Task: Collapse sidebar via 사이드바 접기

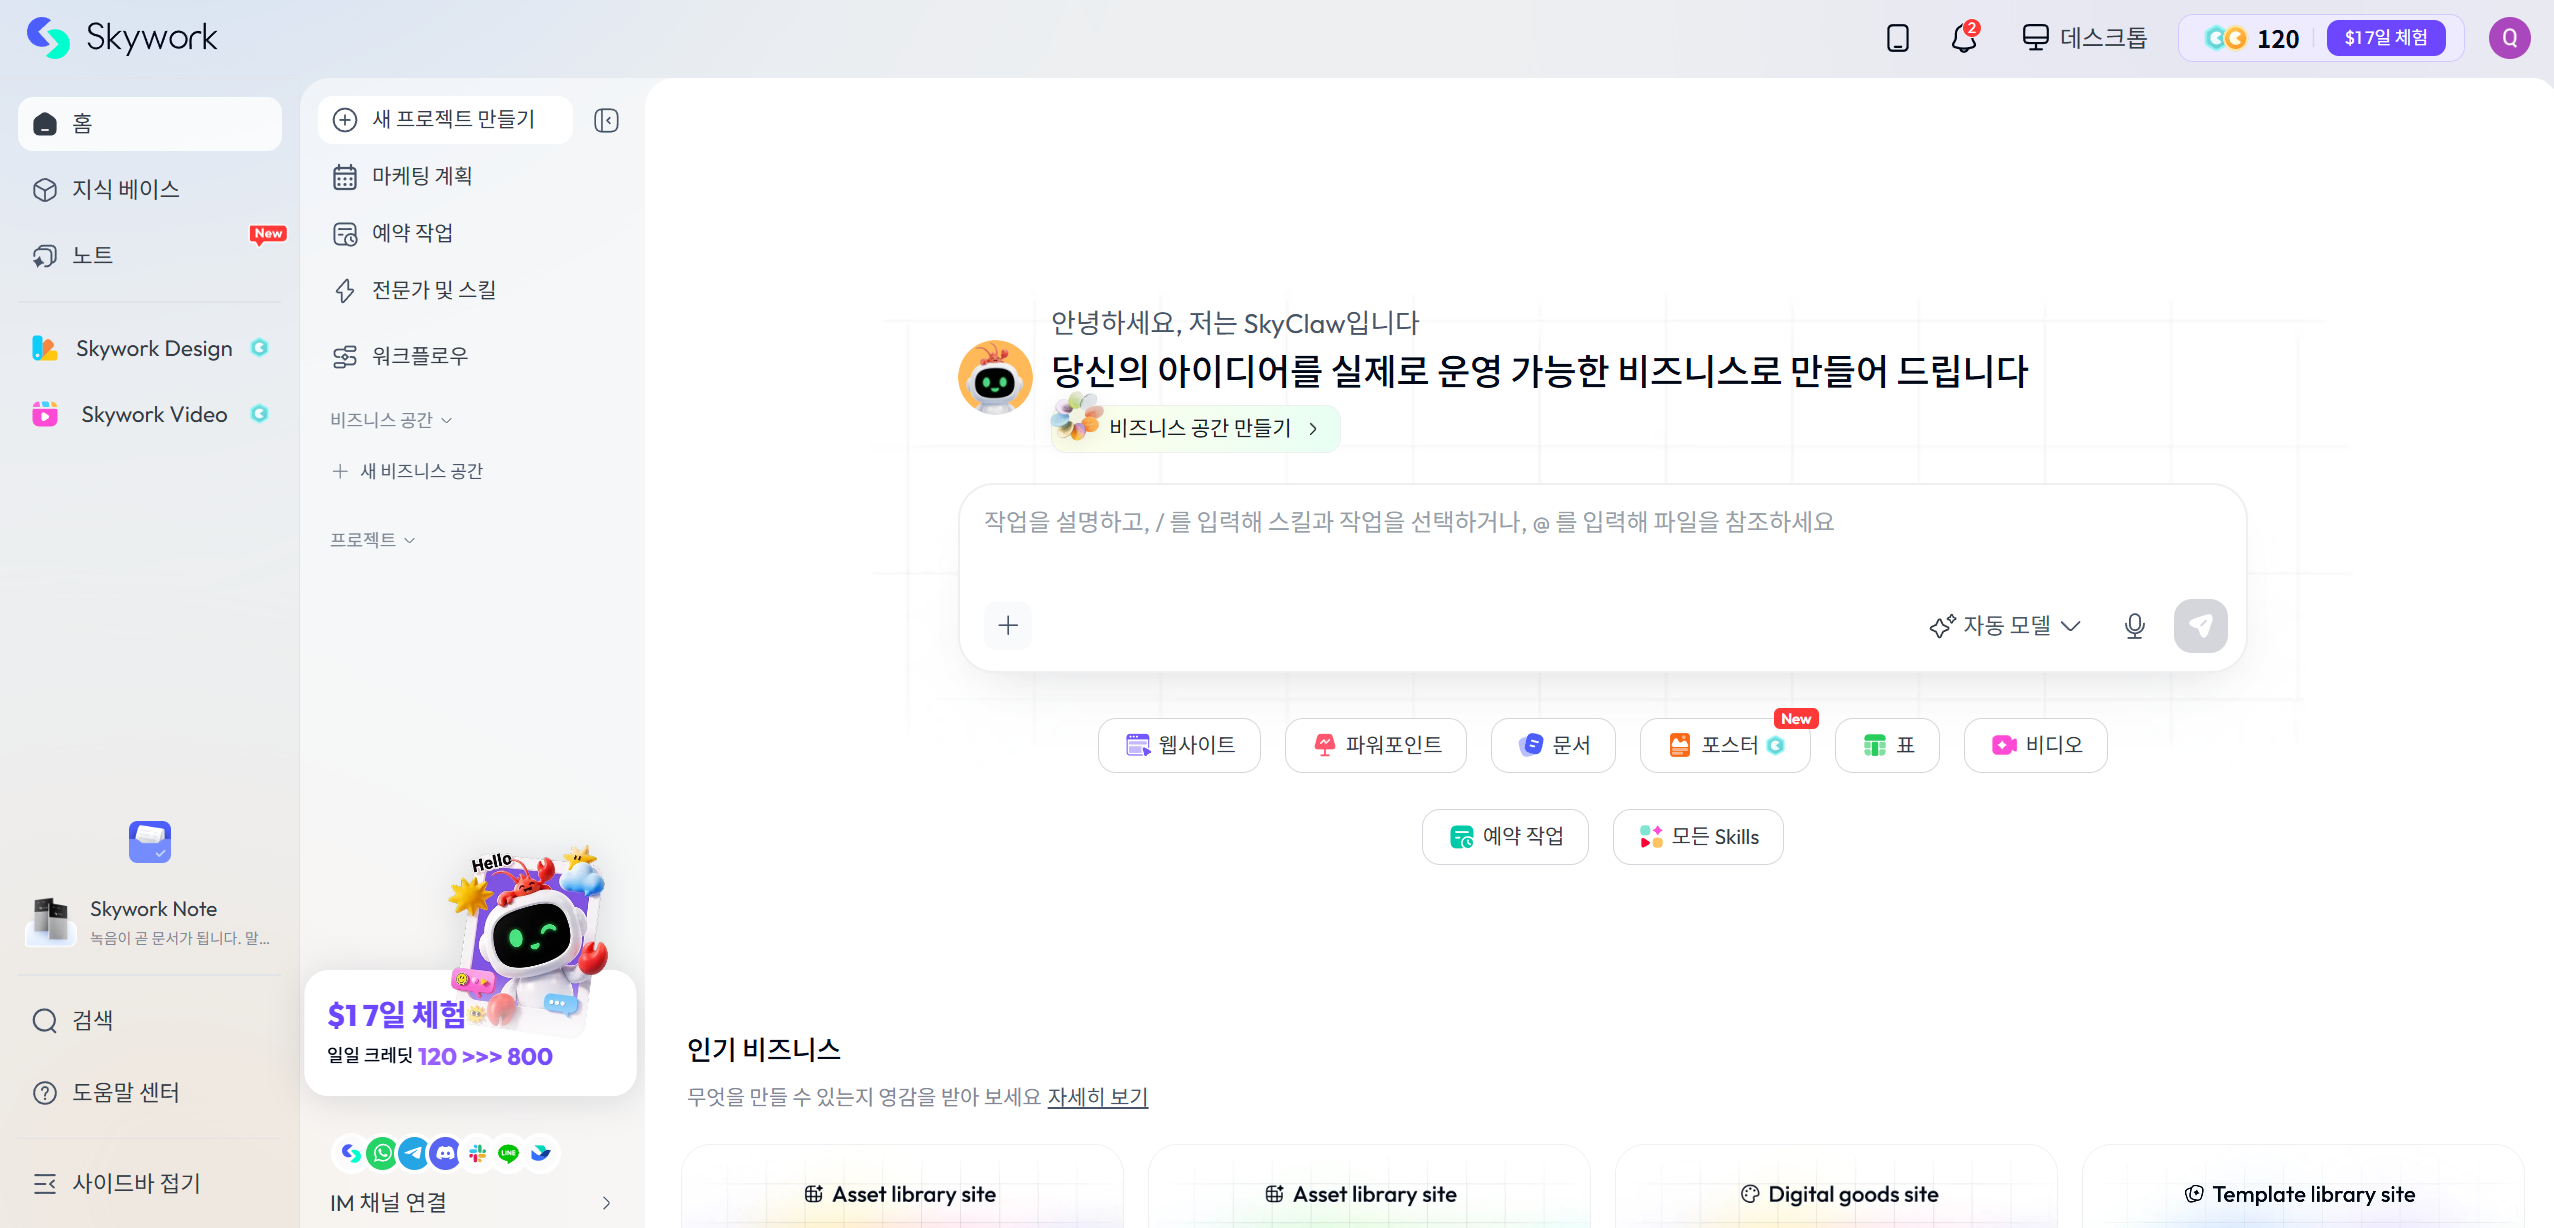Action: [x=150, y=1184]
